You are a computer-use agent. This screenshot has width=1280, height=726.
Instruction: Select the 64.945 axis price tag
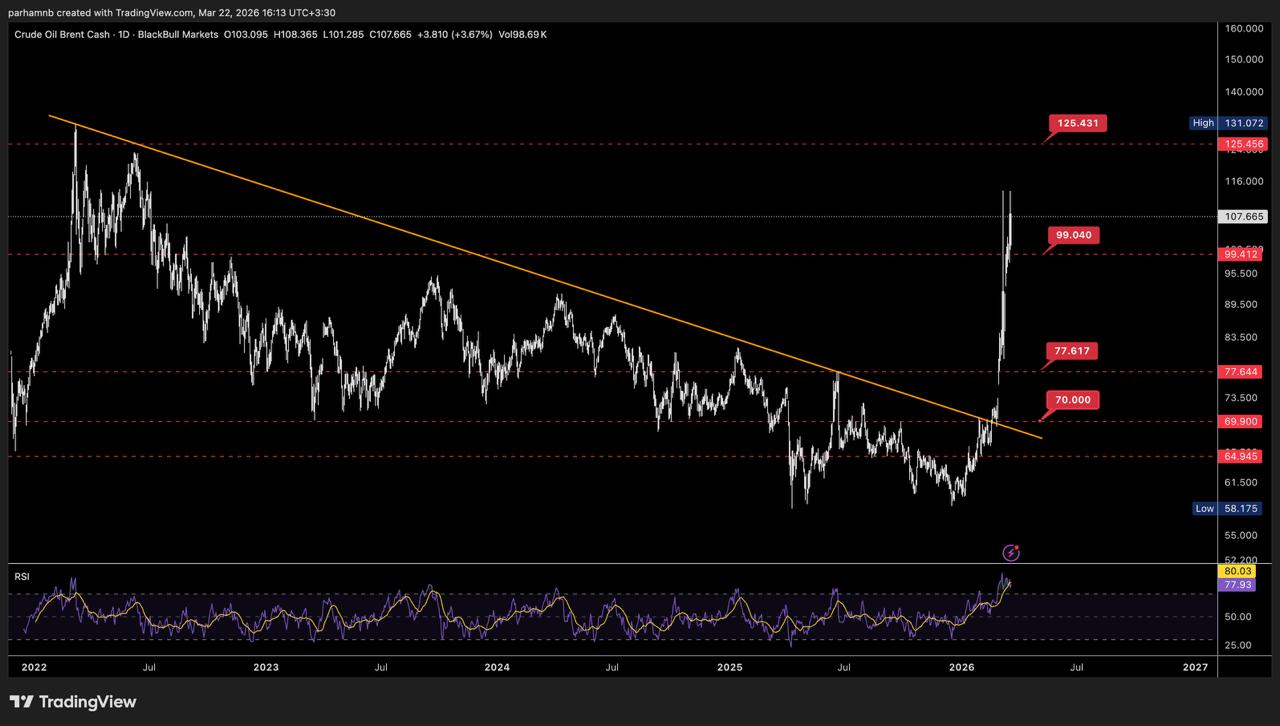1243,456
